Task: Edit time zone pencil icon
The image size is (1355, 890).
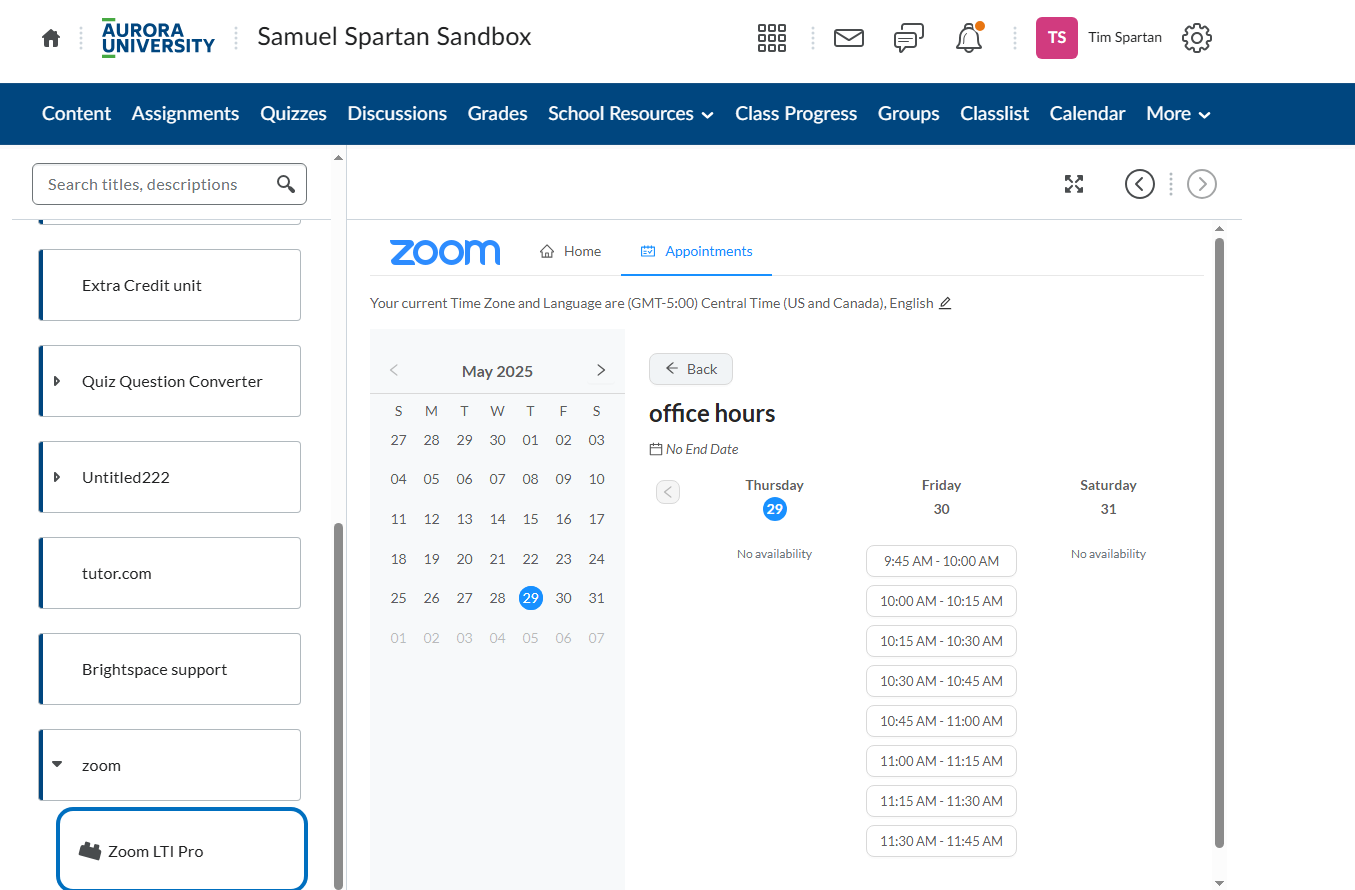Action: pyautogui.click(x=945, y=303)
